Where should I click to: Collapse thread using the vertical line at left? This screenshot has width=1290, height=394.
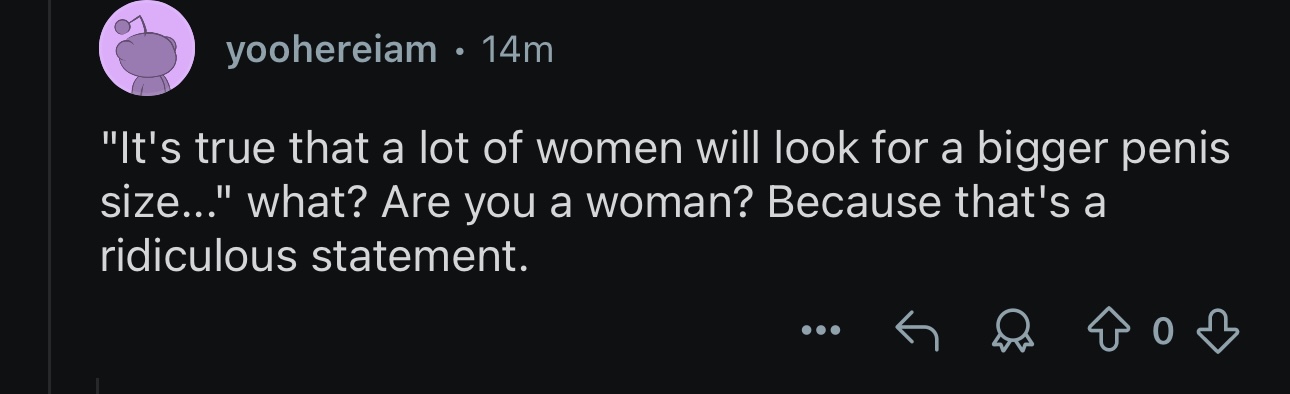pyautogui.click(x=50, y=197)
